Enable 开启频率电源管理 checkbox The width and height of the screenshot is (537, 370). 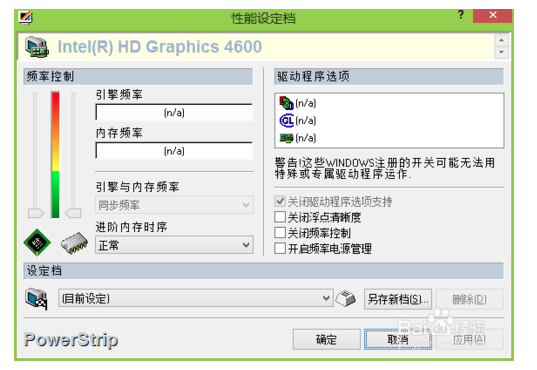point(280,248)
